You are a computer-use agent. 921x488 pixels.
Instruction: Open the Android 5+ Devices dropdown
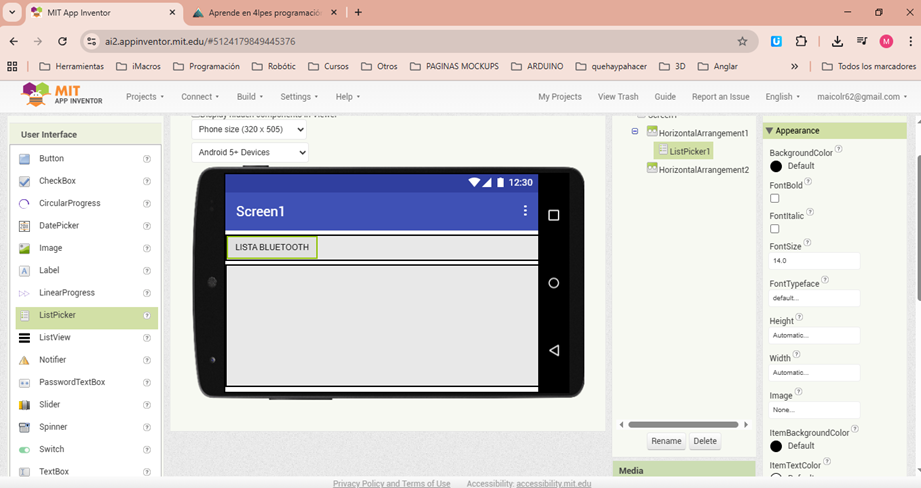pyautogui.click(x=249, y=153)
